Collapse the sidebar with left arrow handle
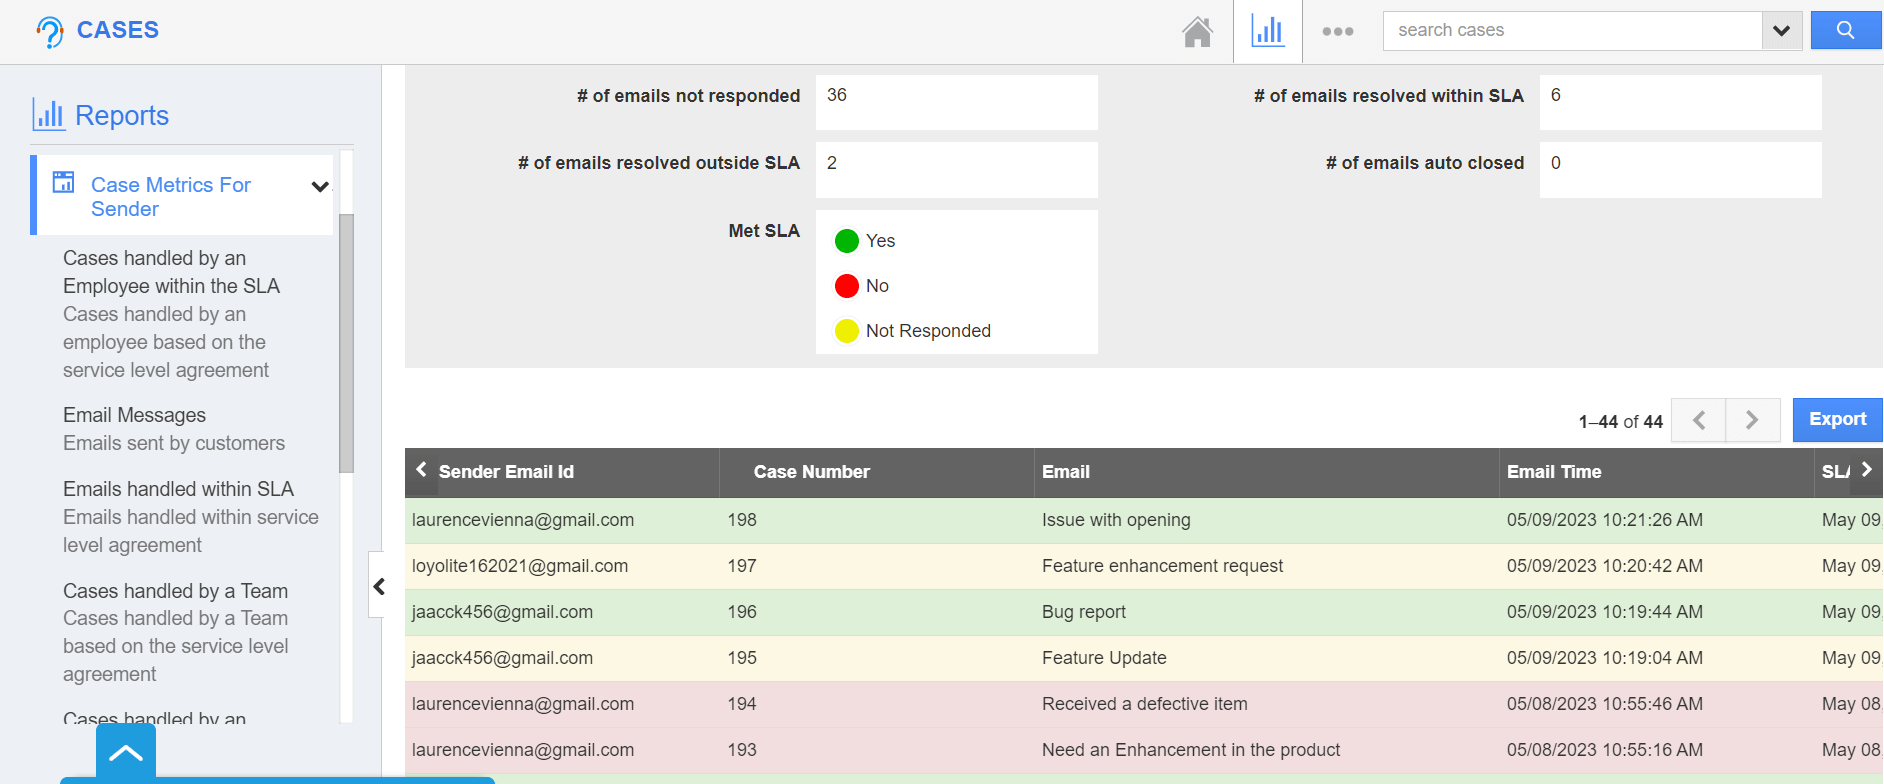The height and width of the screenshot is (784, 1884). (x=377, y=586)
